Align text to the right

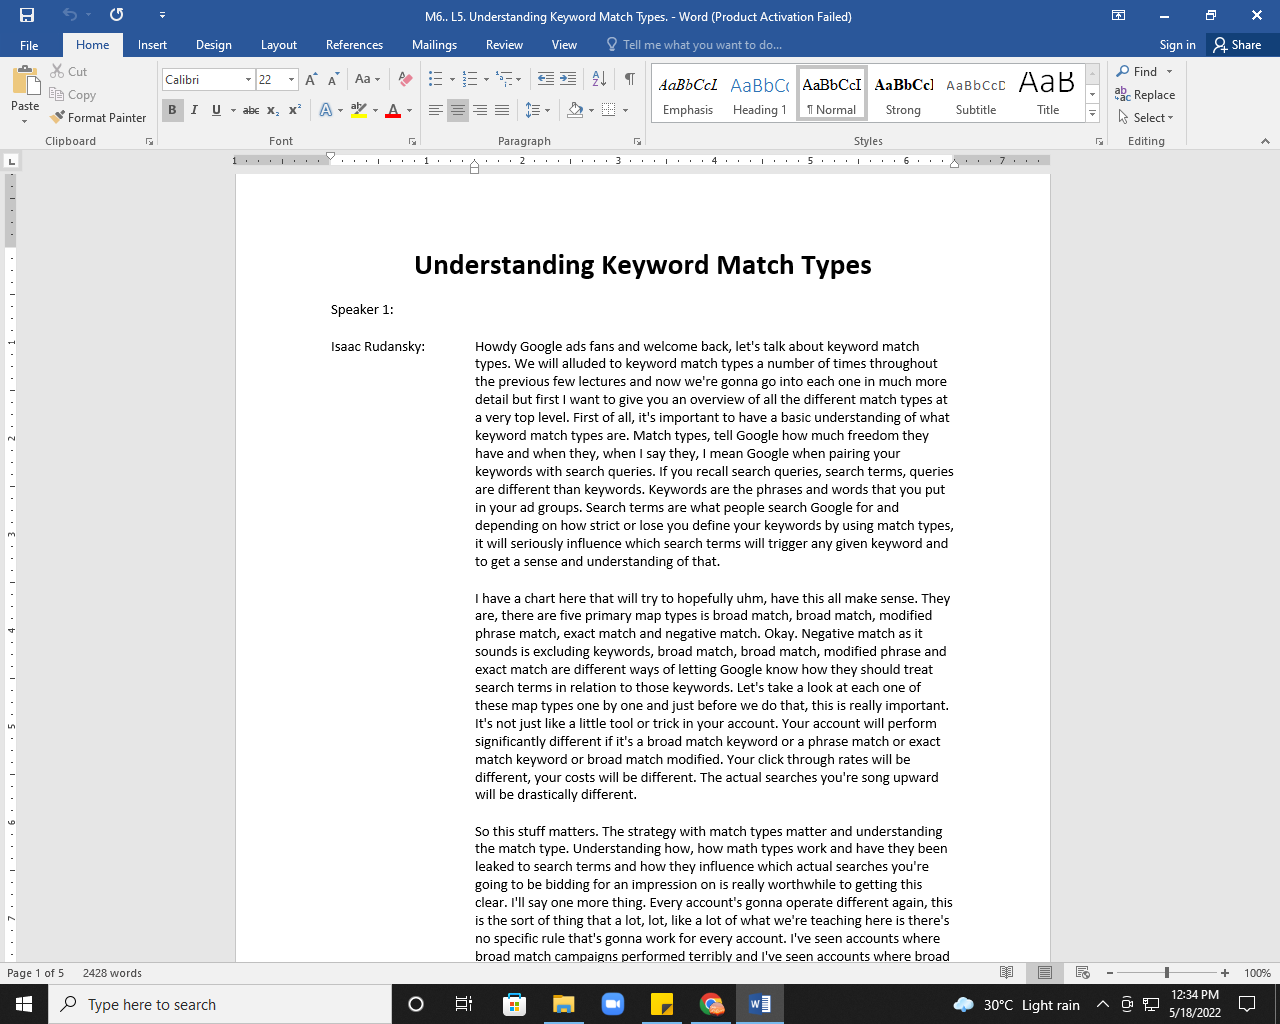(480, 110)
